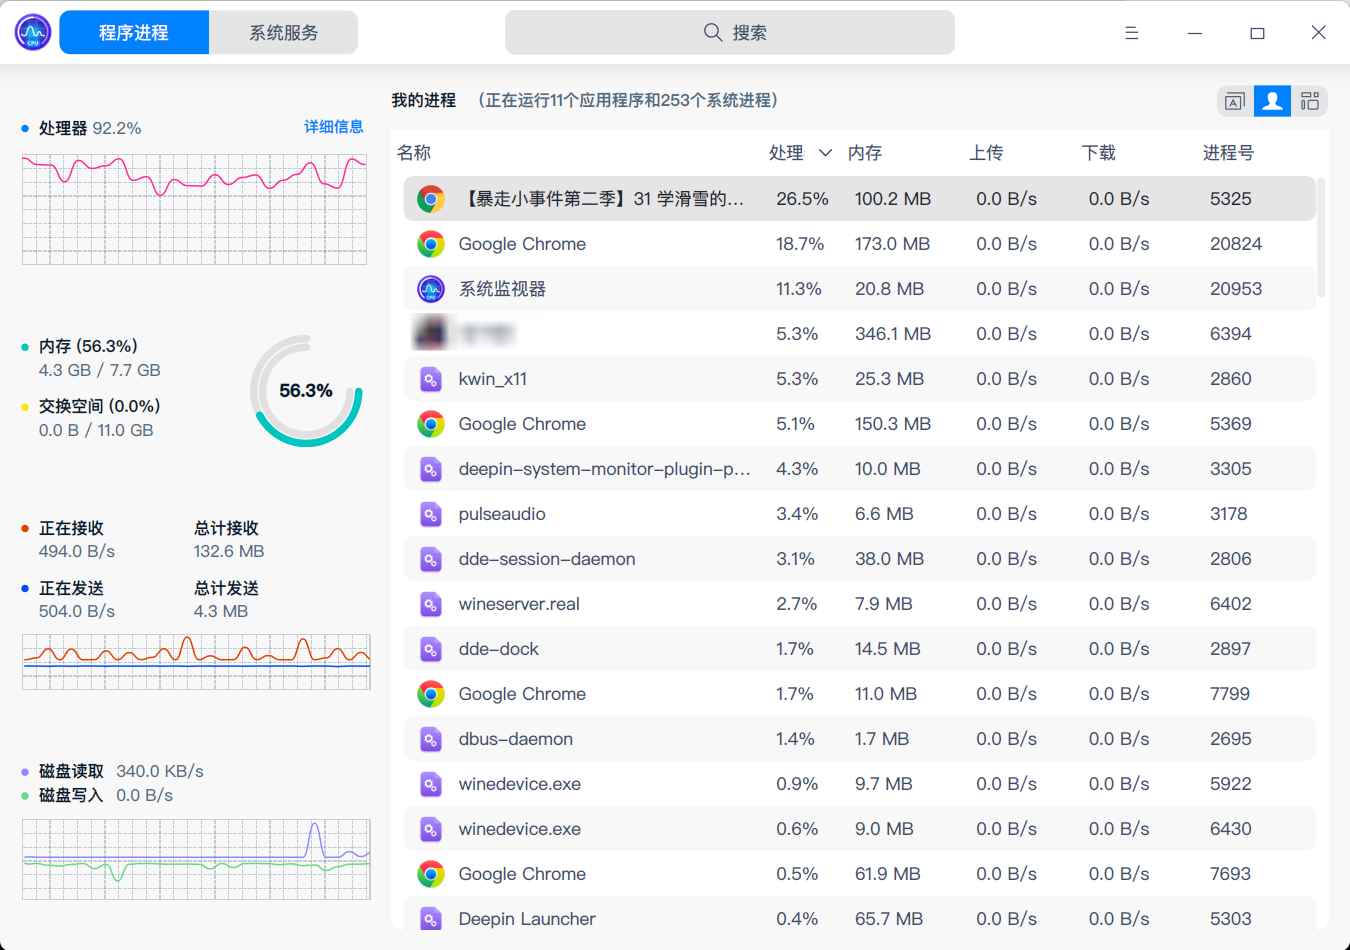The width and height of the screenshot is (1350, 950).
Task: Select the Google Chrome icon for PID 20824
Action: click(x=431, y=243)
